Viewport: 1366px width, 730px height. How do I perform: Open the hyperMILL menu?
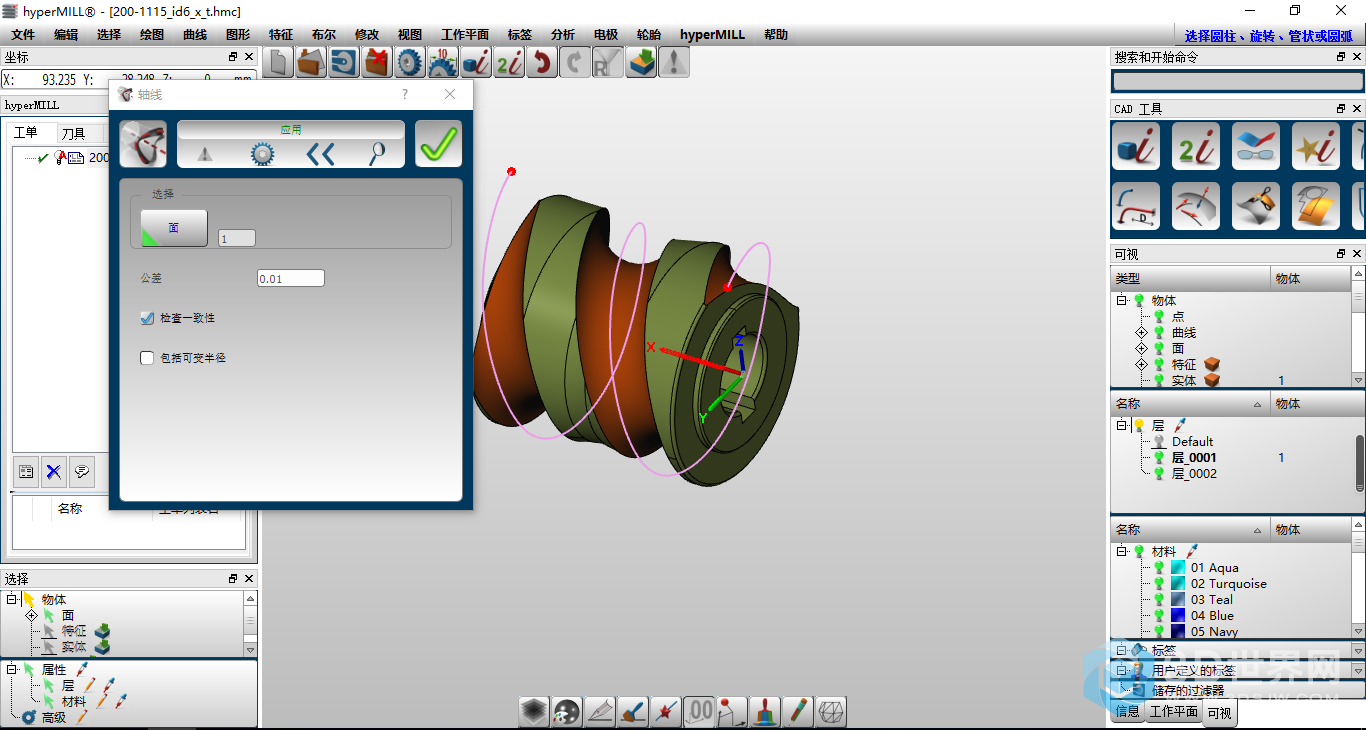pyautogui.click(x=712, y=34)
